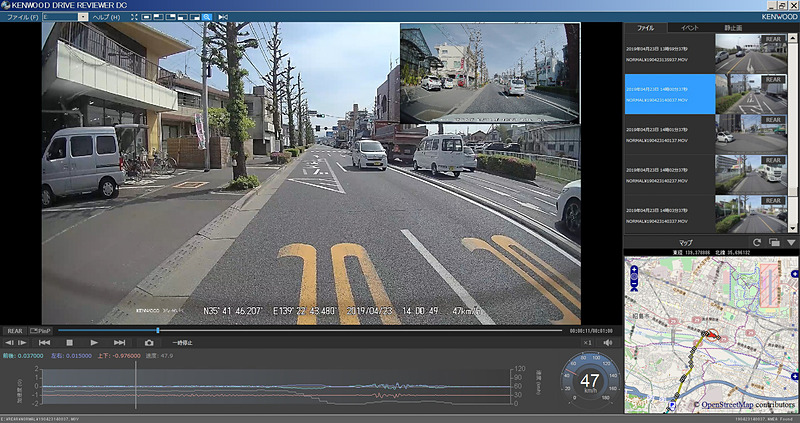
Task: Click the red vehicle position marker on map
Action: tap(712, 335)
